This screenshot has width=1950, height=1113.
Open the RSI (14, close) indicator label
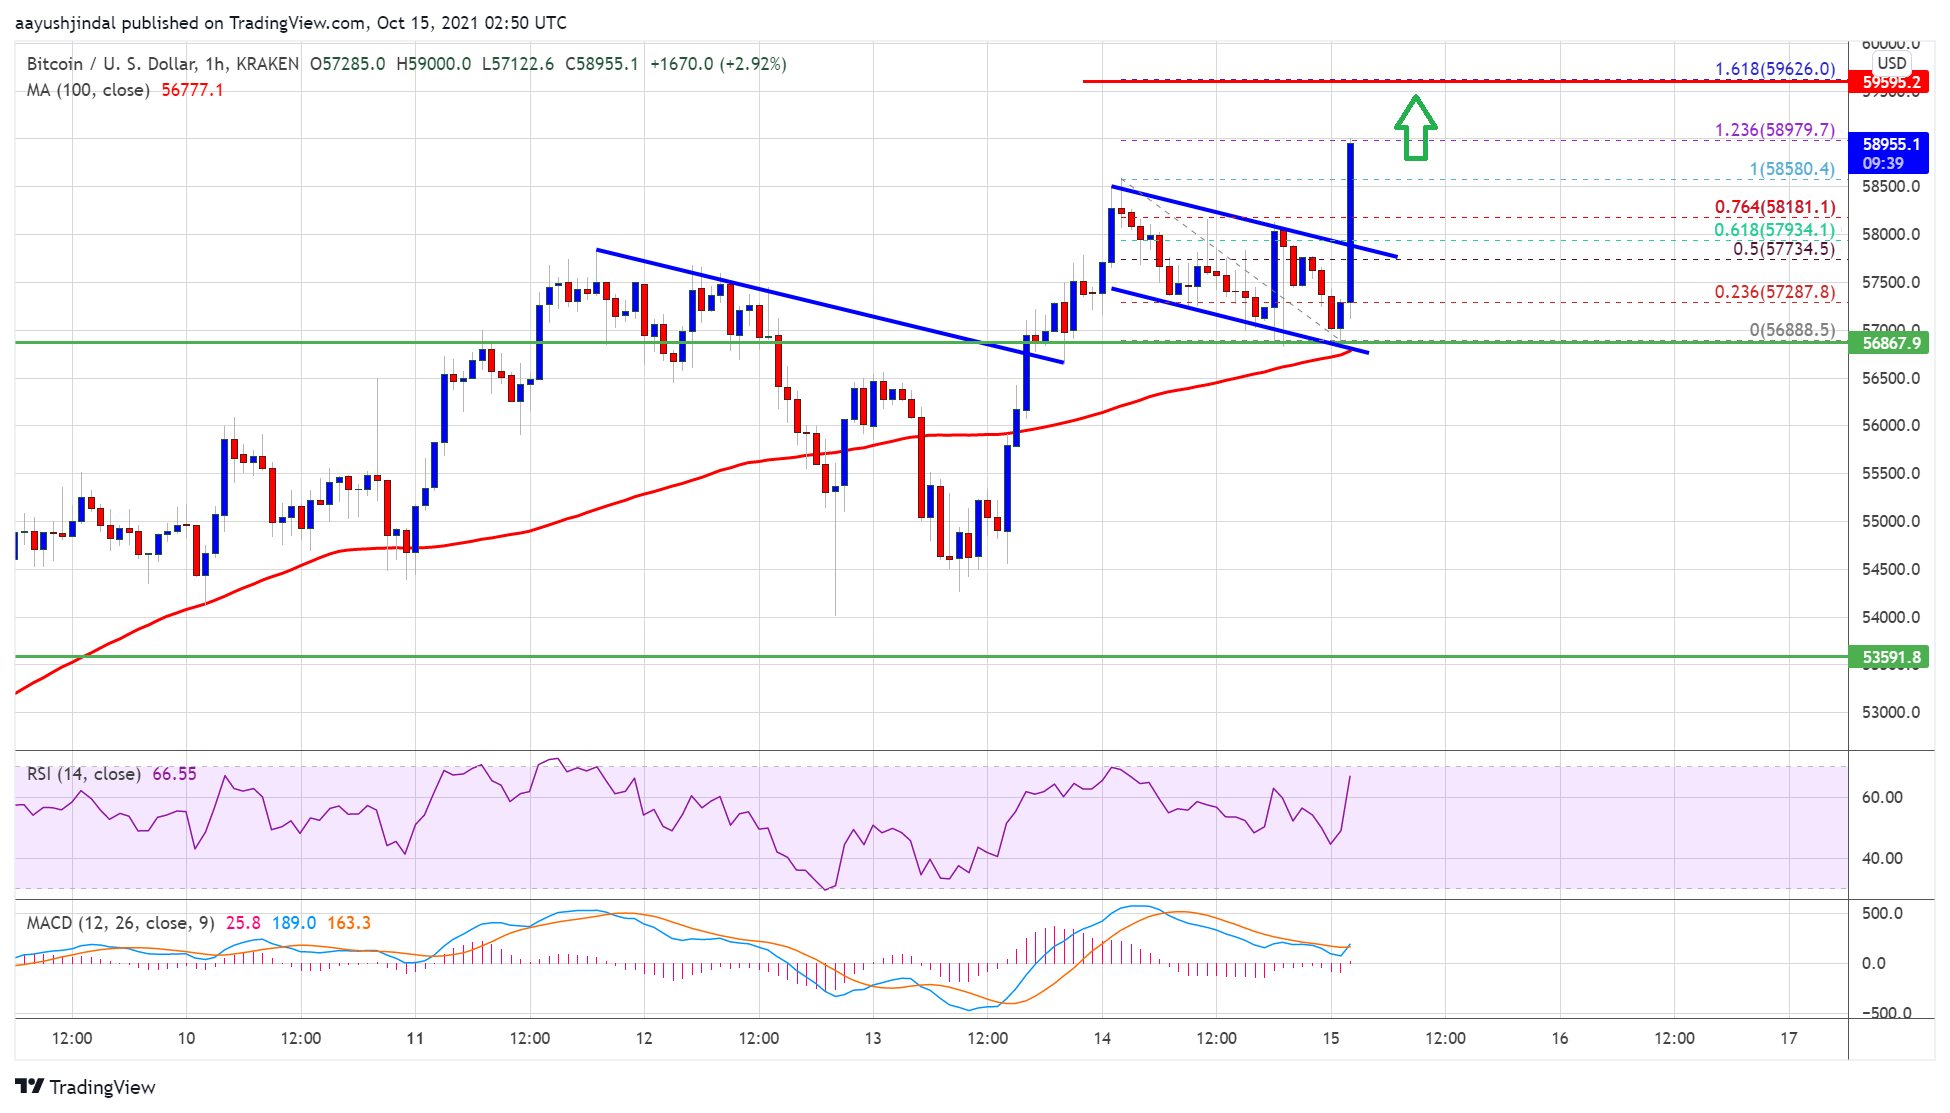click(83, 774)
